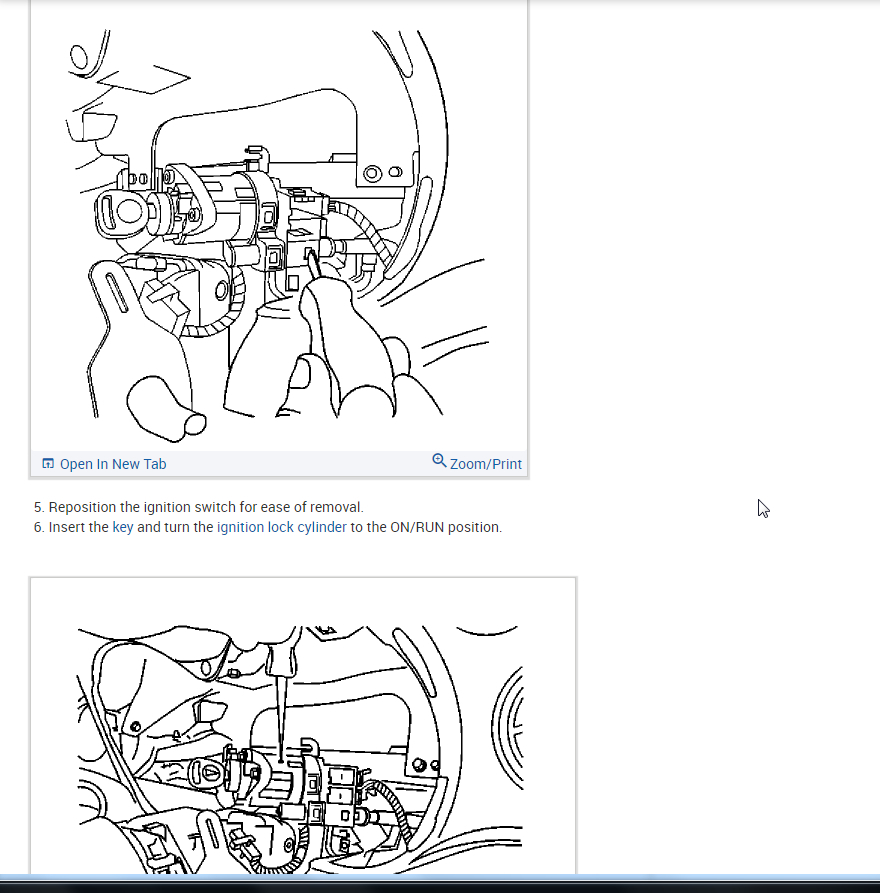Click the Zoom/Print link

485,464
